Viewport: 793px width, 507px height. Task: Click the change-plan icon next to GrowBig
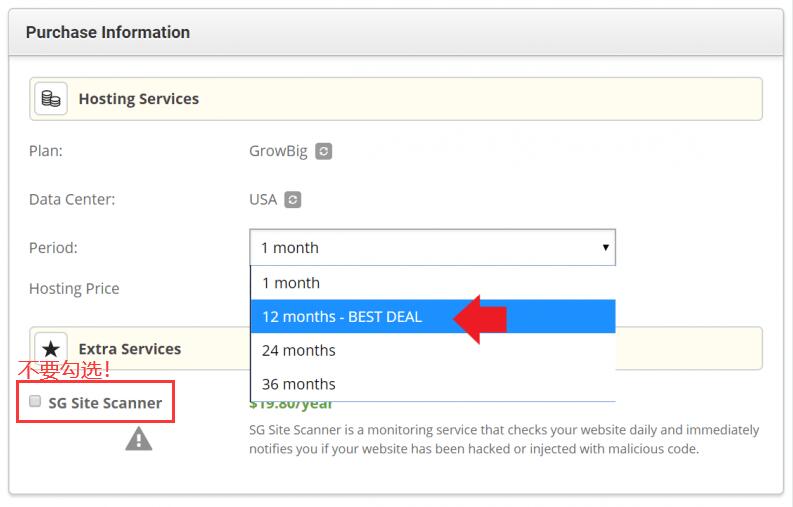[323, 152]
